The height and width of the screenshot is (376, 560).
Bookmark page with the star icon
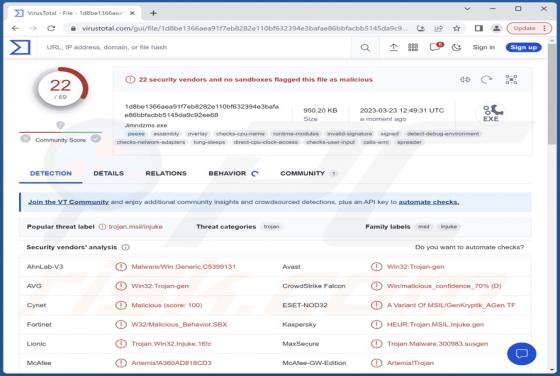pos(456,28)
